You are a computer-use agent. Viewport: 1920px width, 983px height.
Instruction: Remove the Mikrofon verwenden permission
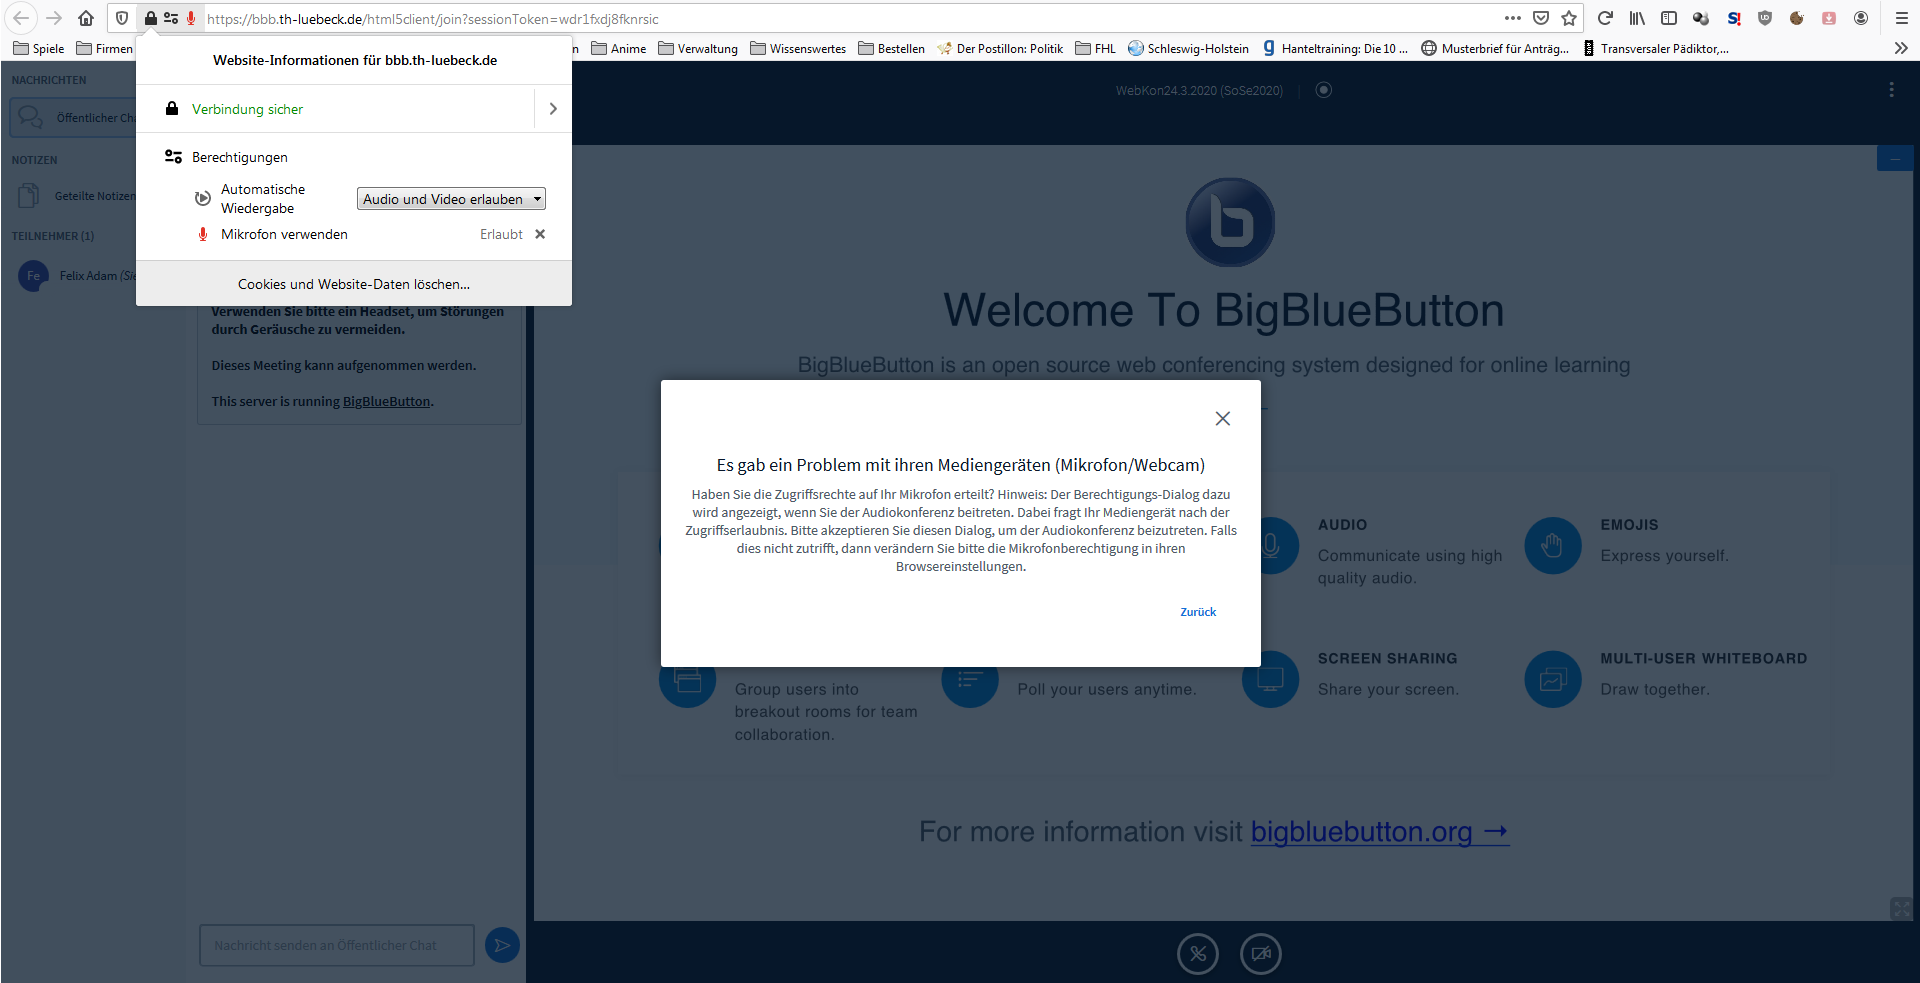point(540,234)
